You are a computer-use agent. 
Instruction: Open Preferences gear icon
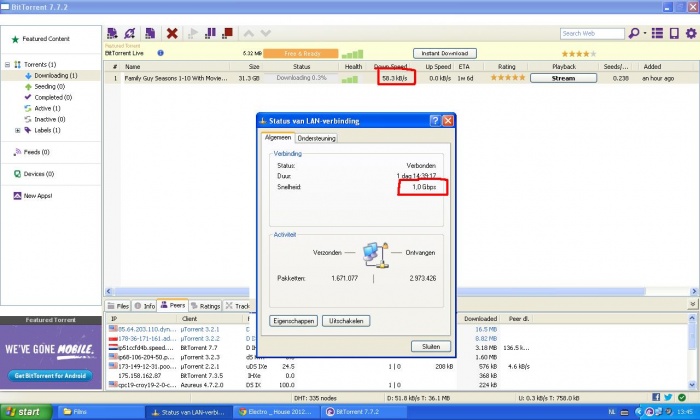[x=691, y=33]
